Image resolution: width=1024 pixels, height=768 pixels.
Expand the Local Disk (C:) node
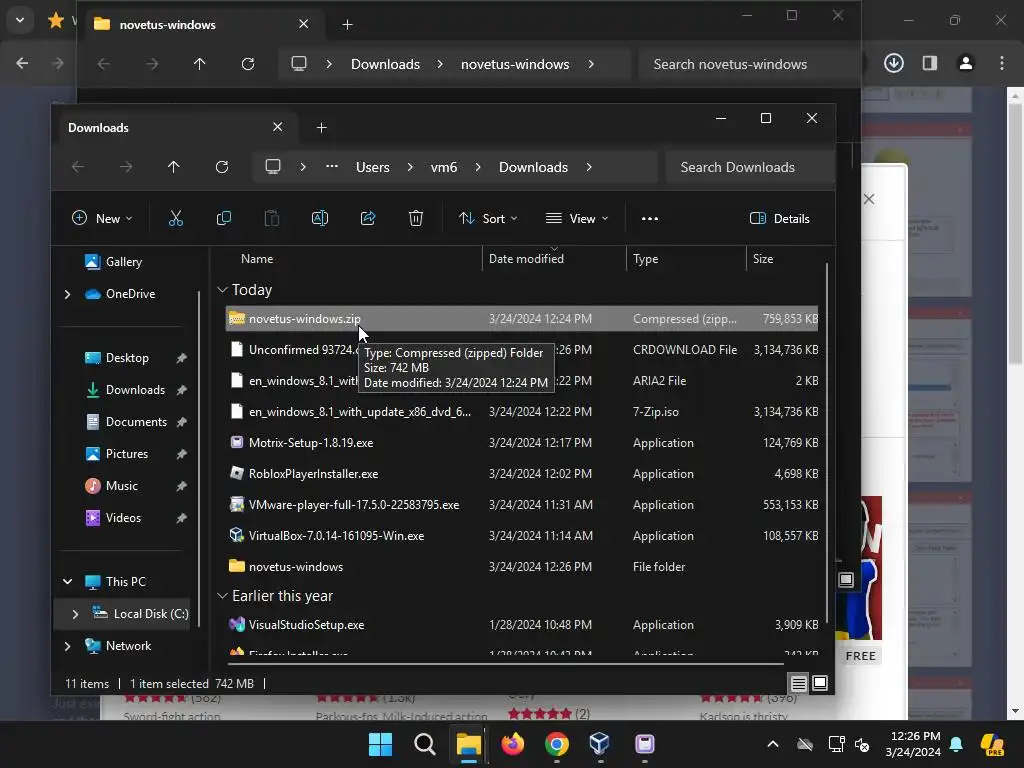pos(75,614)
